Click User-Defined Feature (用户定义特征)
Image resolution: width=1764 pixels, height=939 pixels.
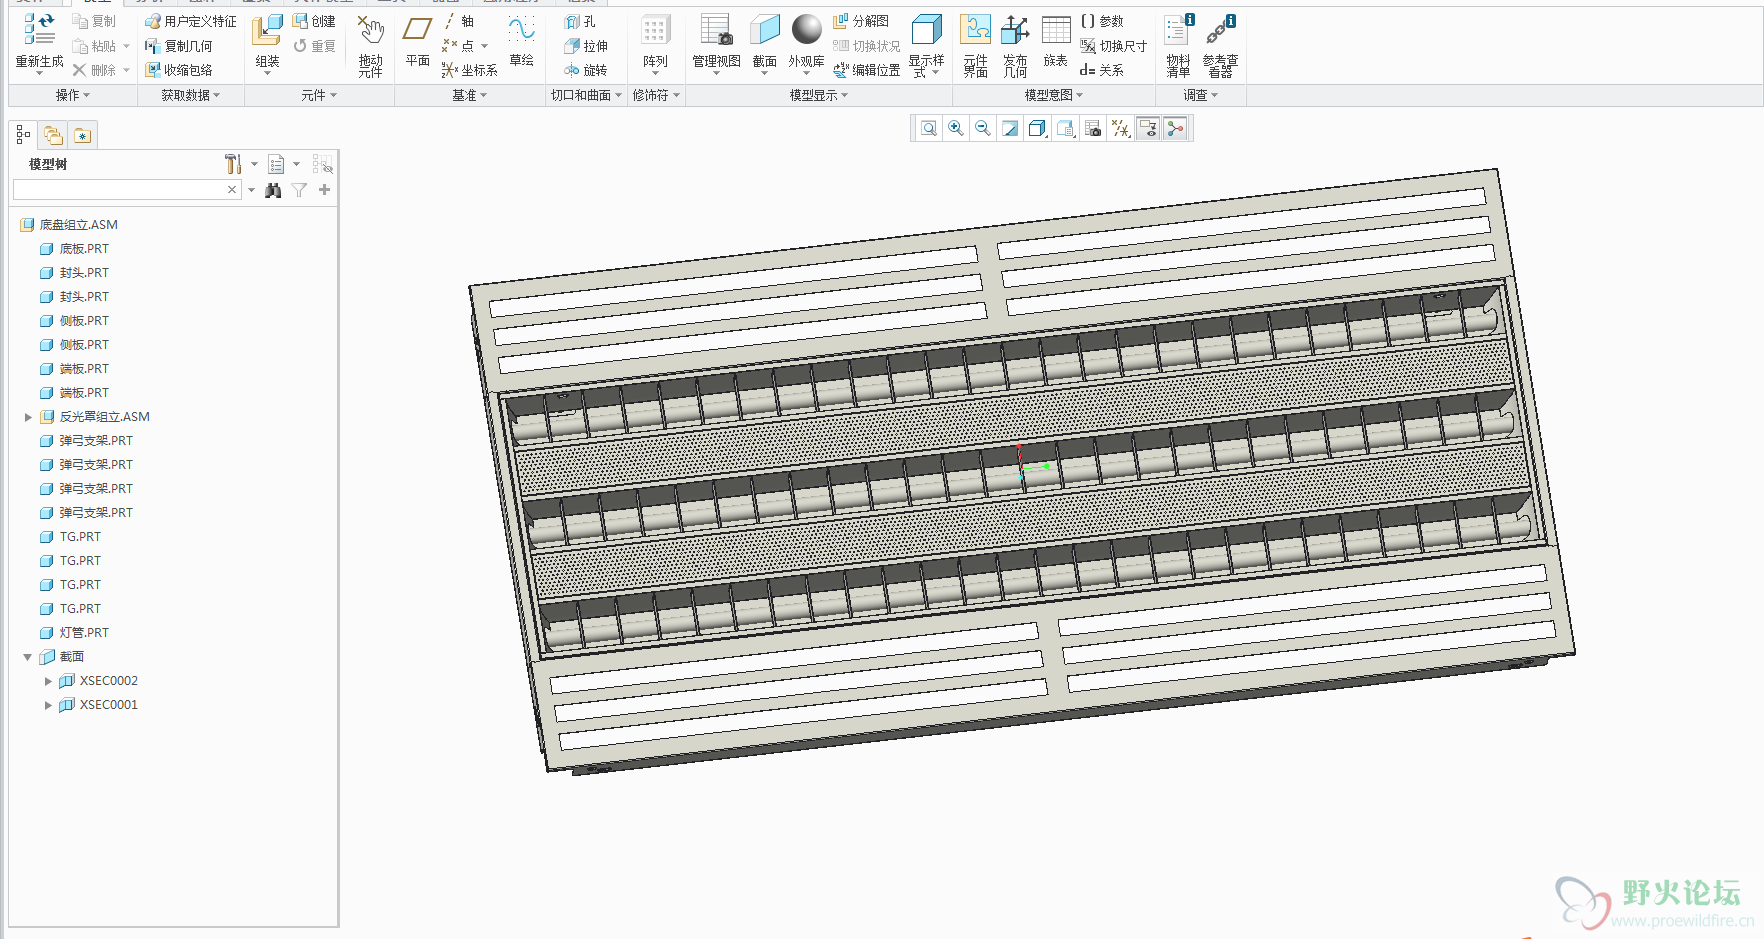pyautogui.click(x=190, y=21)
